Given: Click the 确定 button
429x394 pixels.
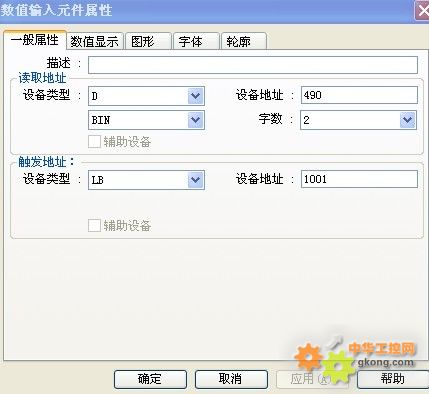Looking at the screenshot, I should click(x=150, y=379).
